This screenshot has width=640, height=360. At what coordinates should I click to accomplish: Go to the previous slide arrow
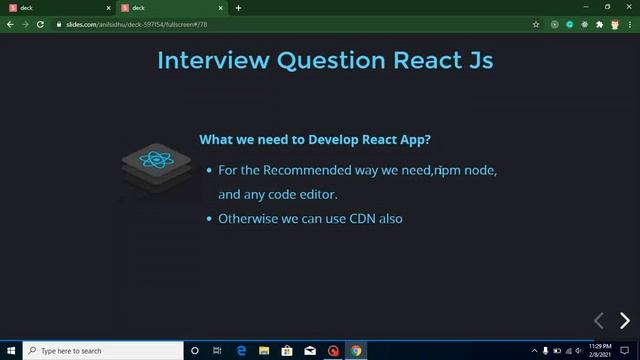pyautogui.click(x=599, y=321)
